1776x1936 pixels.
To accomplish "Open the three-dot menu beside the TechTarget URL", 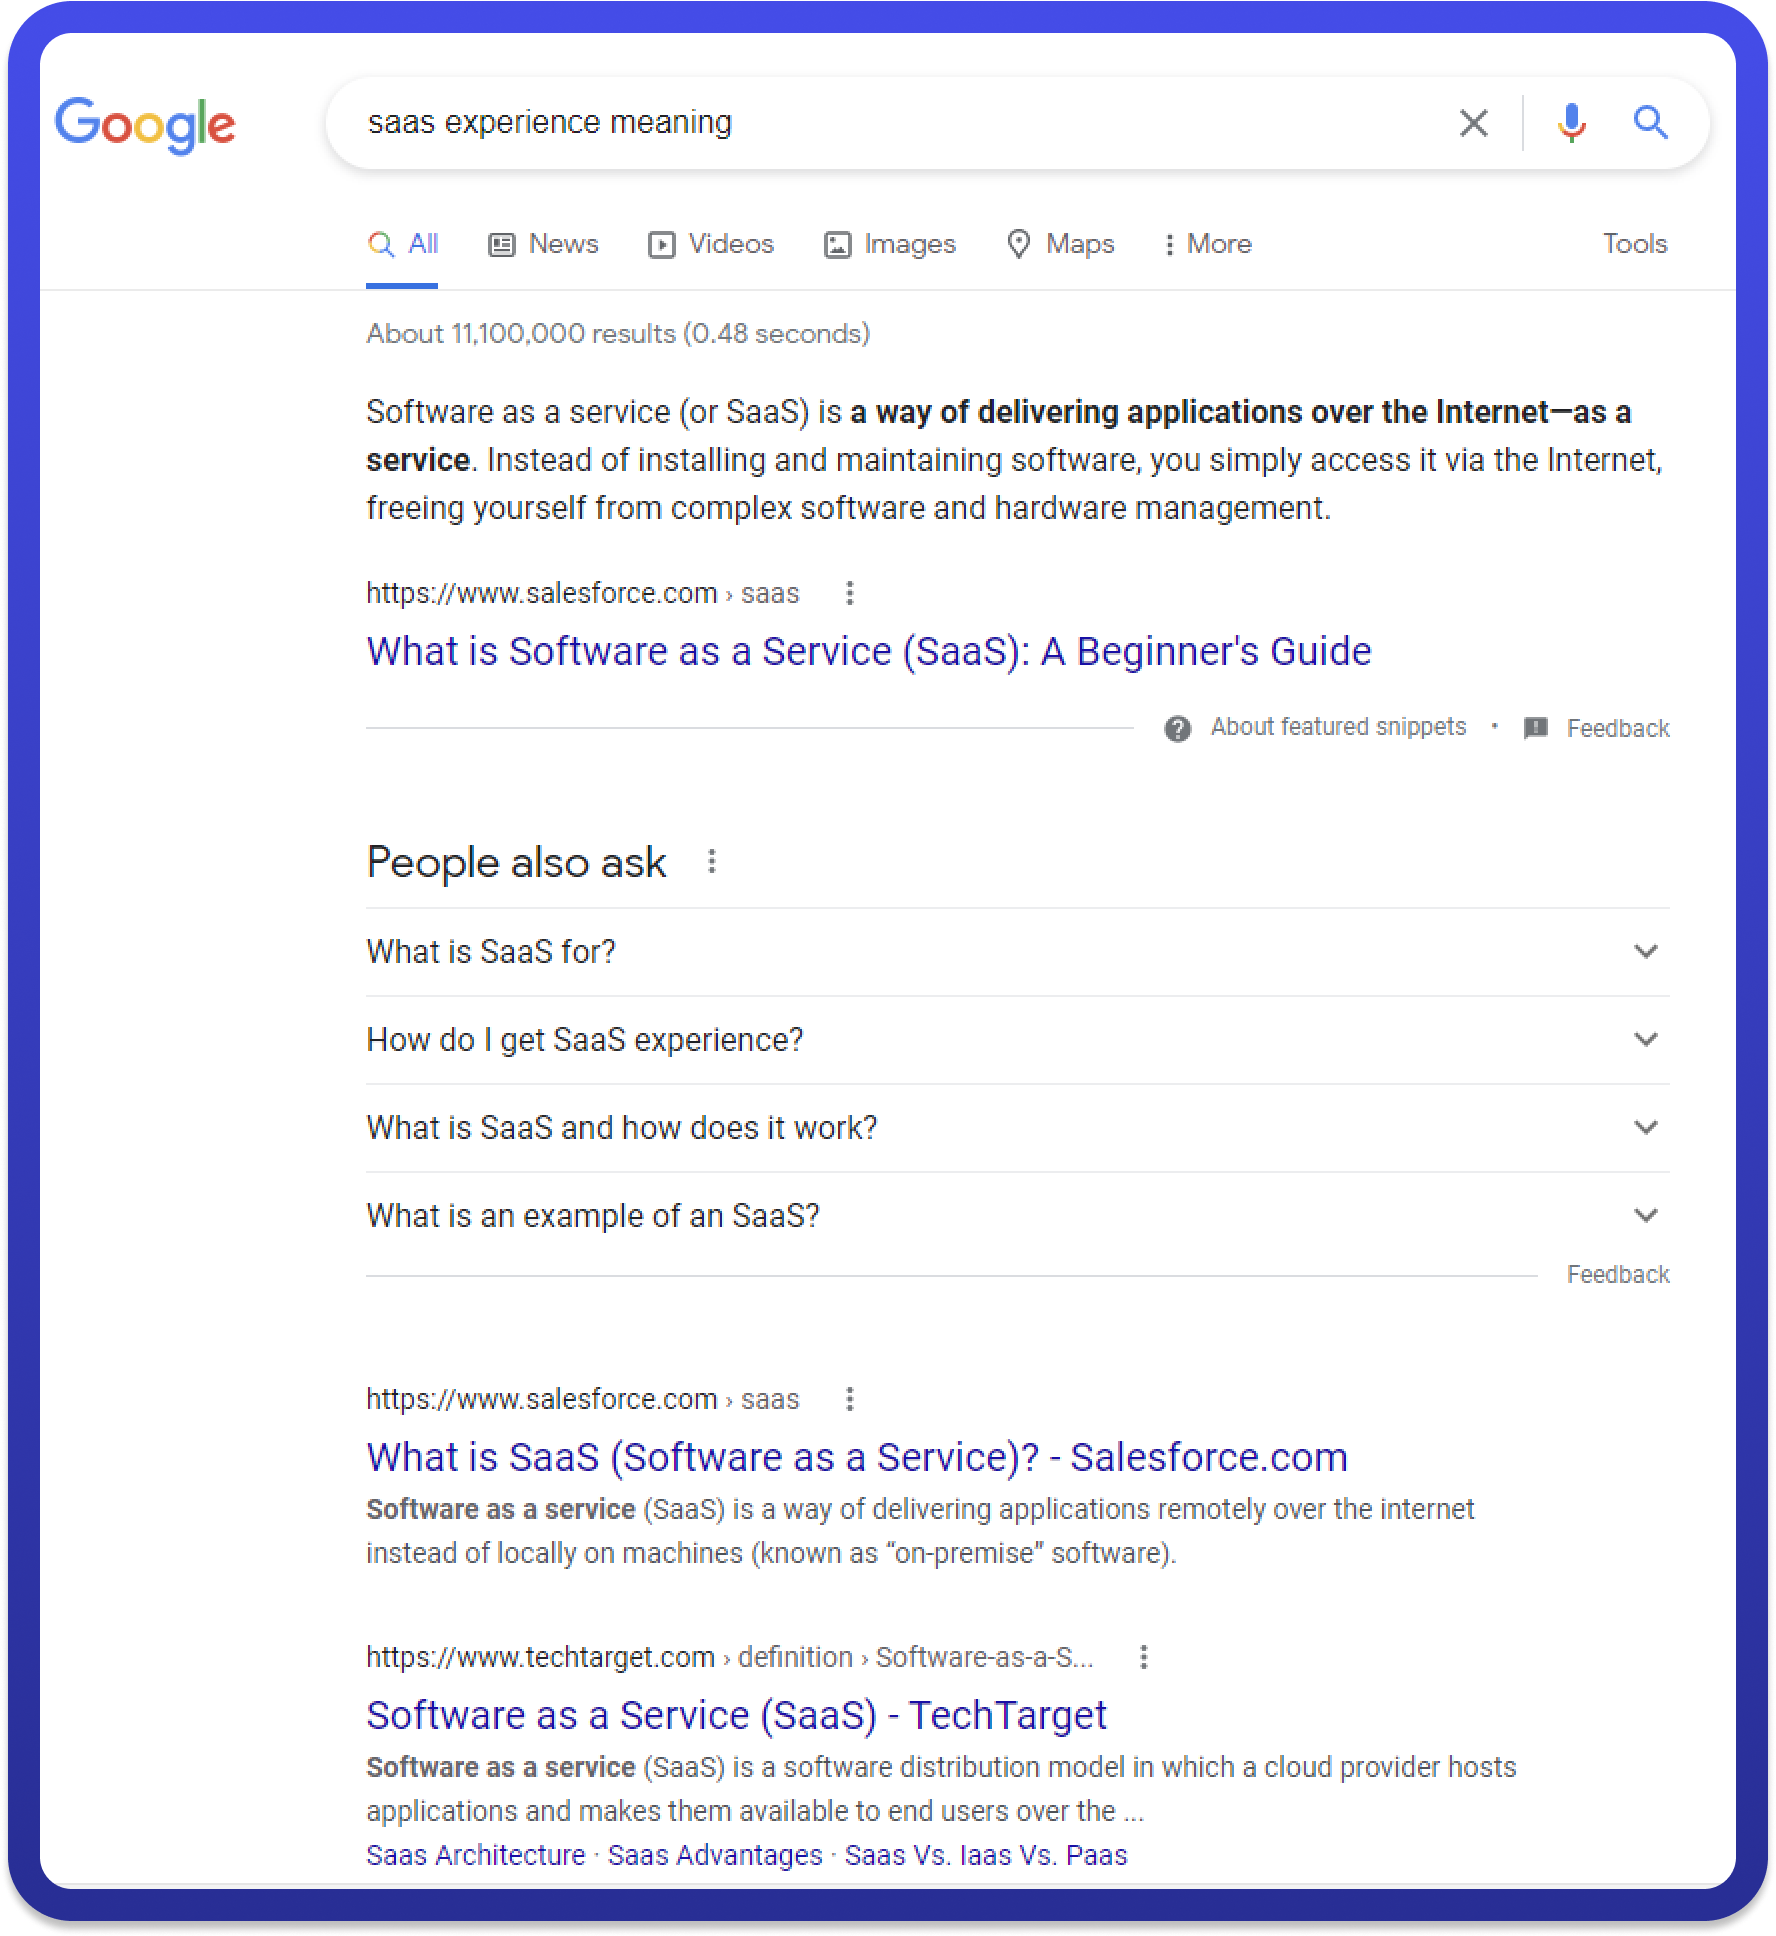I will click(x=1143, y=1657).
